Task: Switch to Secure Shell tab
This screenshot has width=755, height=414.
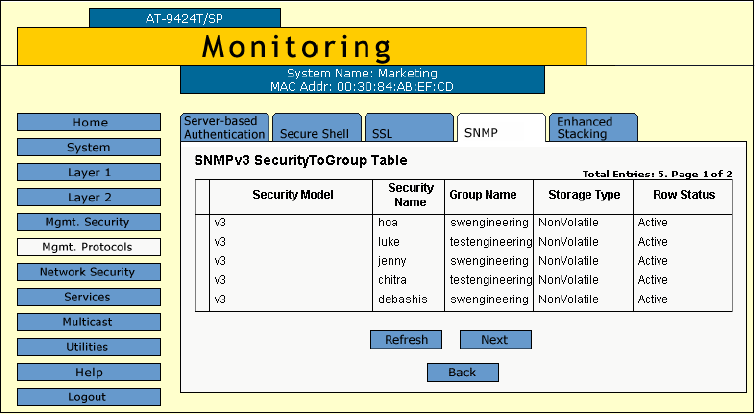Action: tap(317, 128)
